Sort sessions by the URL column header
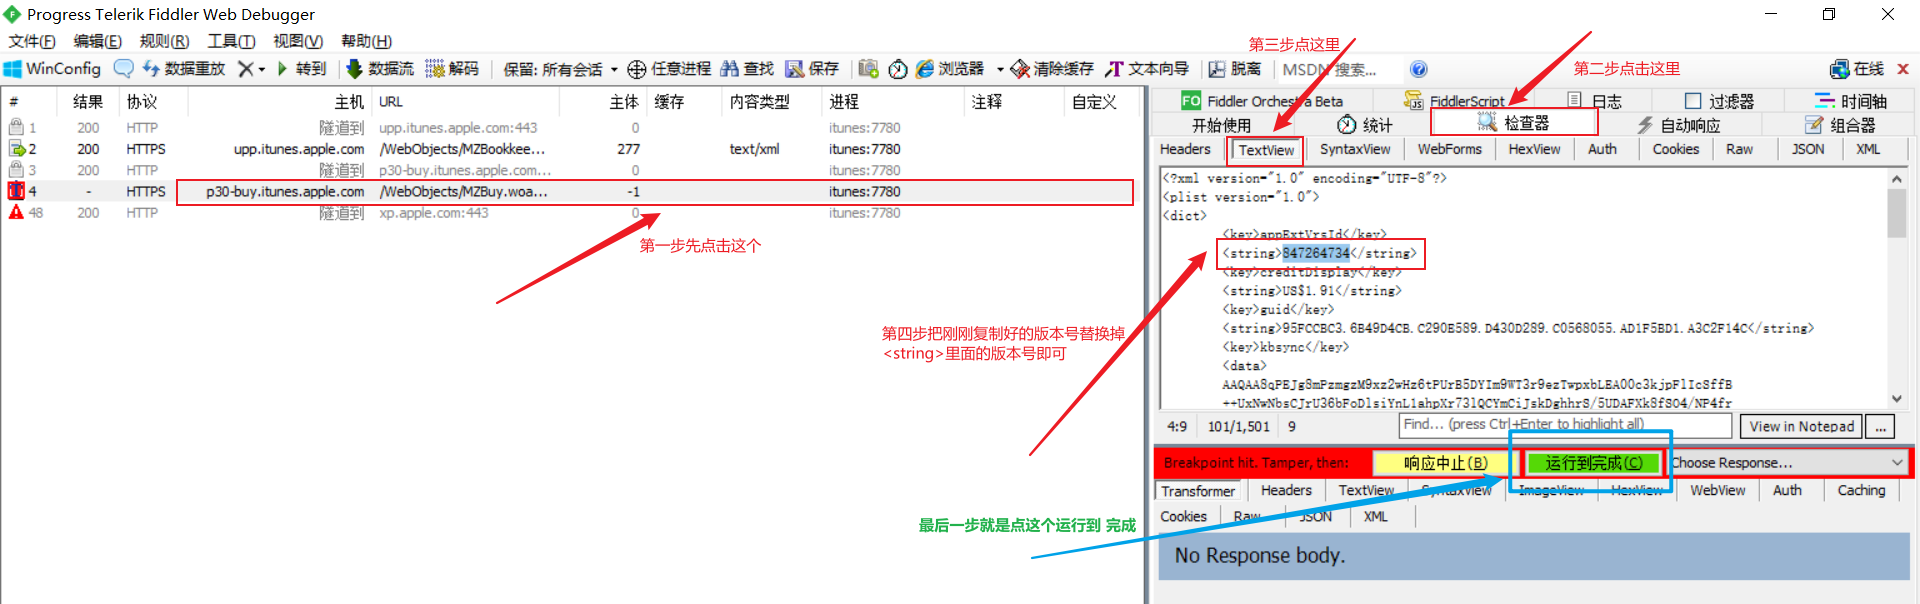The image size is (1920, 604). click(x=465, y=101)
